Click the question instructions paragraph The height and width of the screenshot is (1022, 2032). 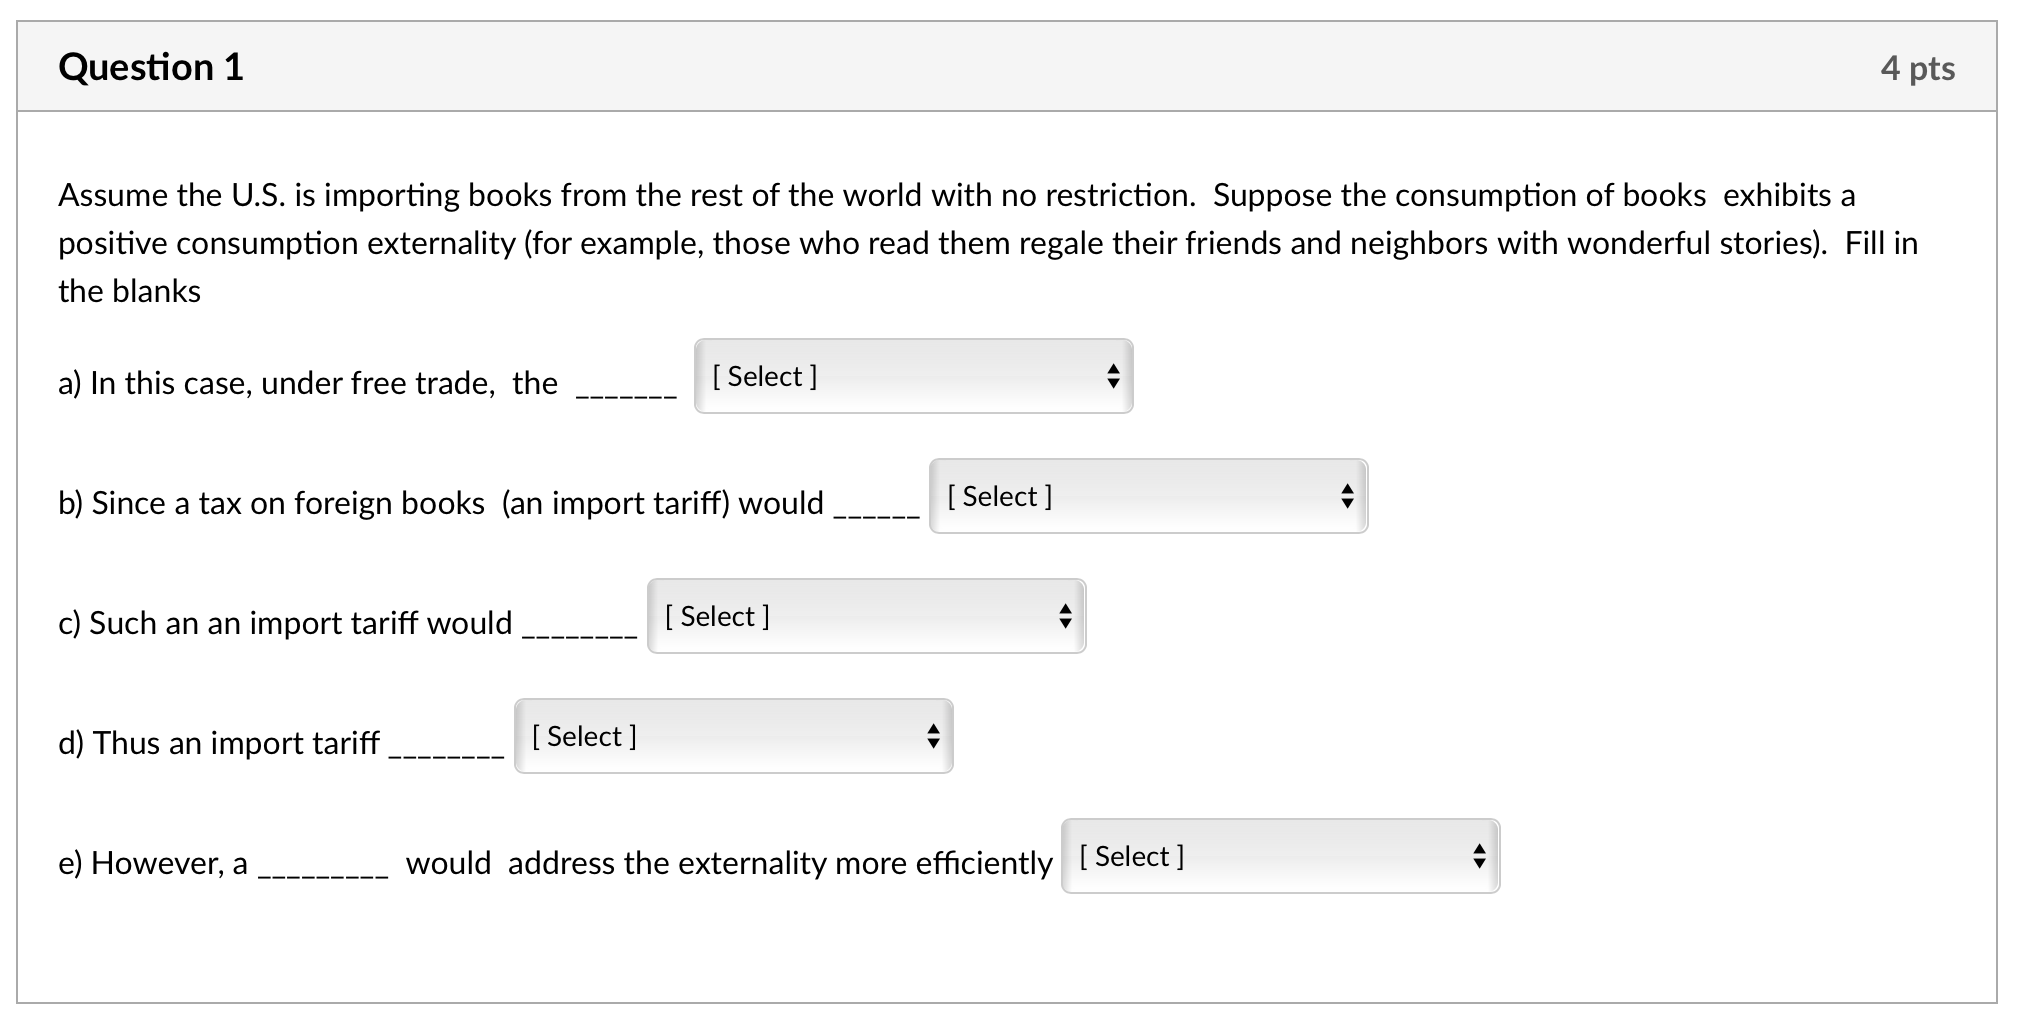(990, 243)
